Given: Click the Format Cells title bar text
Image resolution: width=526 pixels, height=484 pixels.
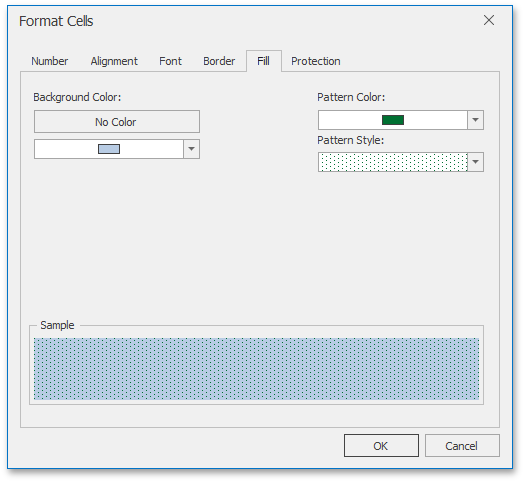Looking at the screenshot, I should click(x=56, y=21).
